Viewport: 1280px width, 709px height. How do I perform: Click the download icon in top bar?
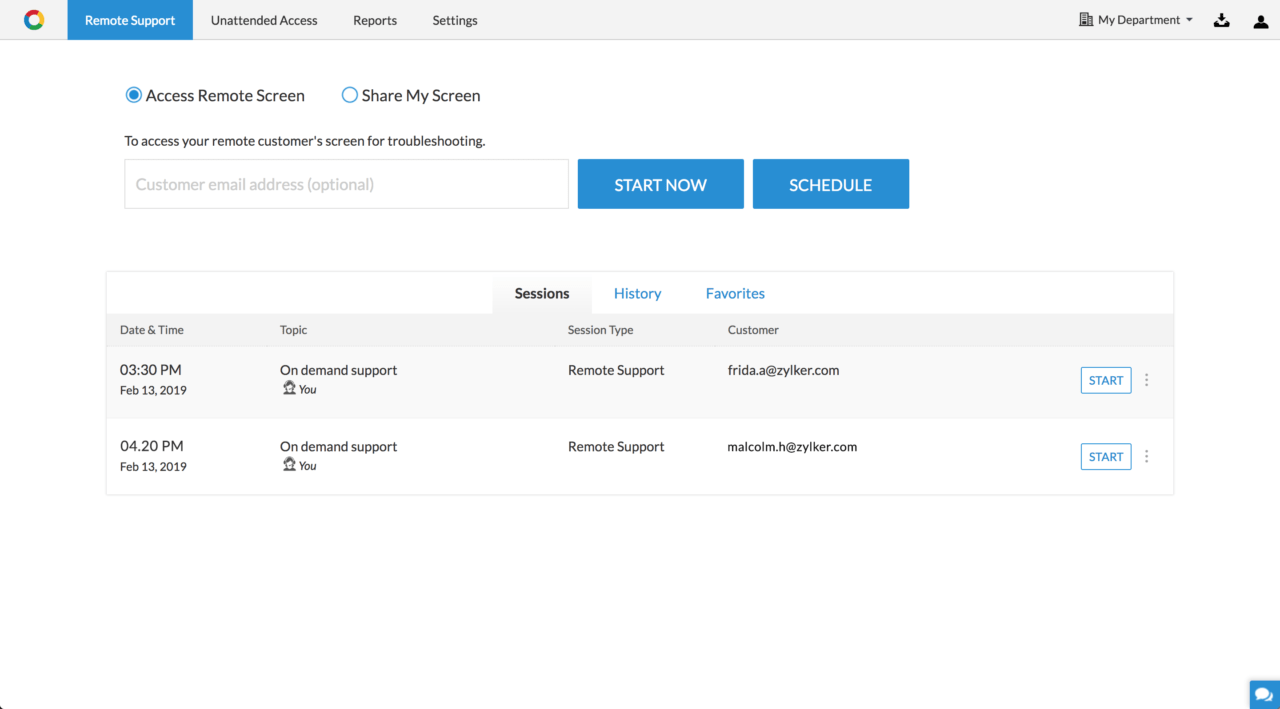click(x=1221, y=20)
